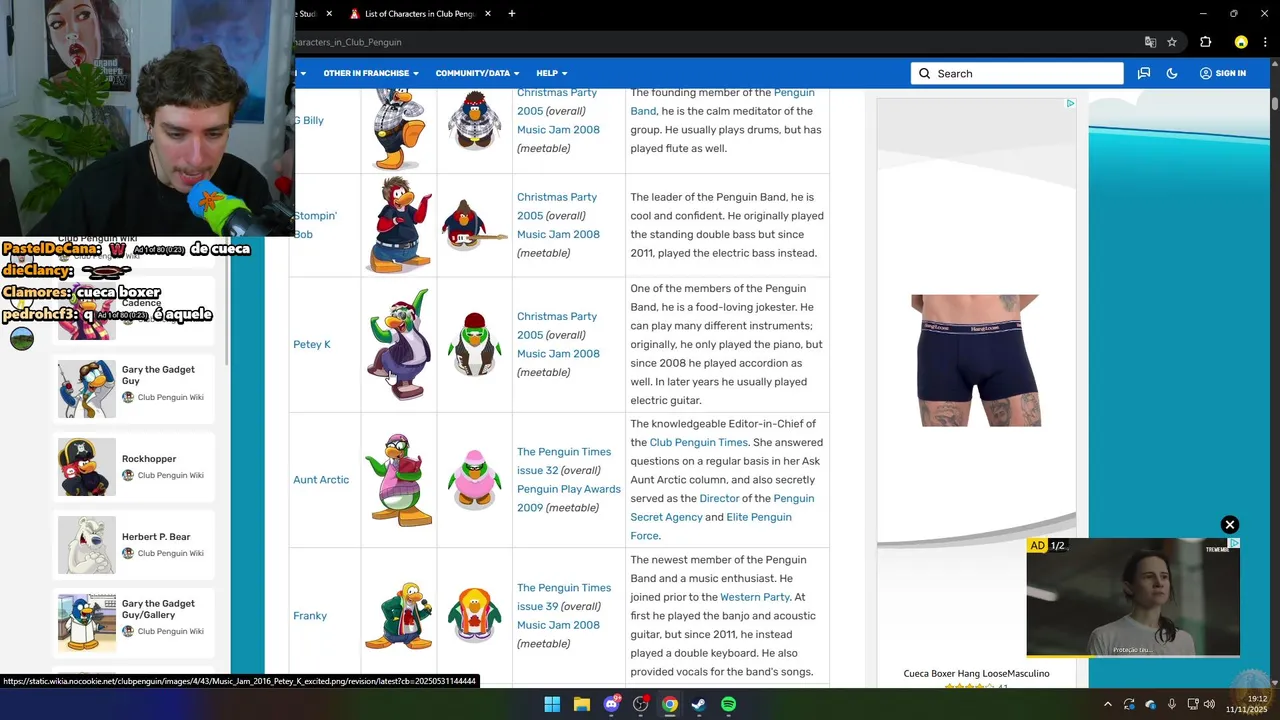Open the Cueca Boxer Hang Loose ad image
Viewport: 1280px width, 720px height.
(975, 360)
